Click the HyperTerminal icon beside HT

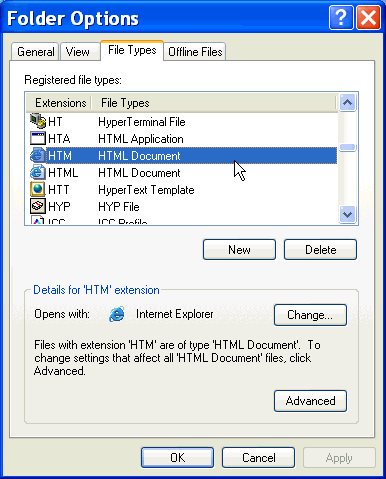pyautogui.click(x=38, y=121)
